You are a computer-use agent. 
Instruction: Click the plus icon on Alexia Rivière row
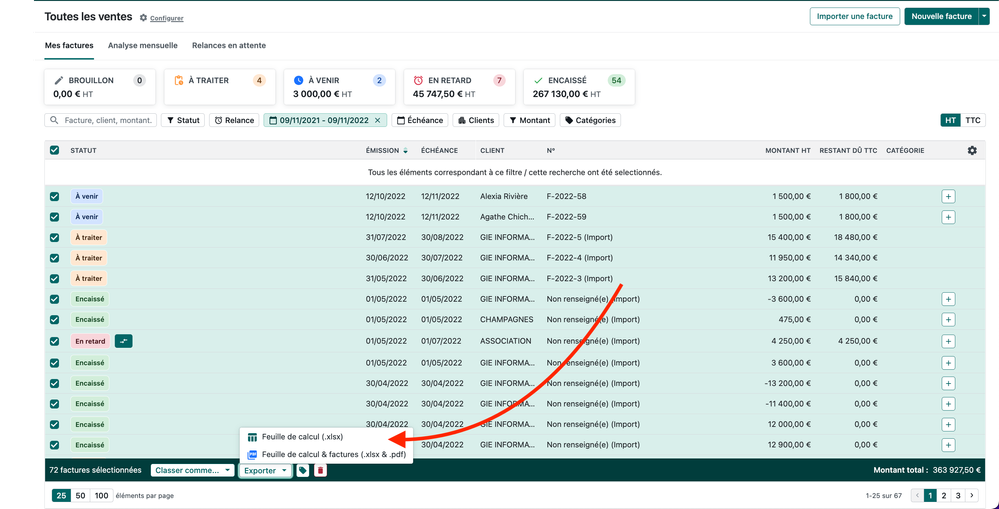[948, 196]
